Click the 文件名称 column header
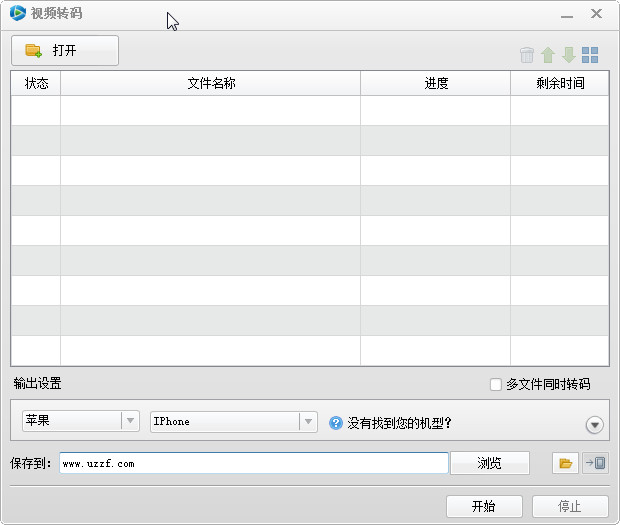Screen dimensions: 620x525 211,83
